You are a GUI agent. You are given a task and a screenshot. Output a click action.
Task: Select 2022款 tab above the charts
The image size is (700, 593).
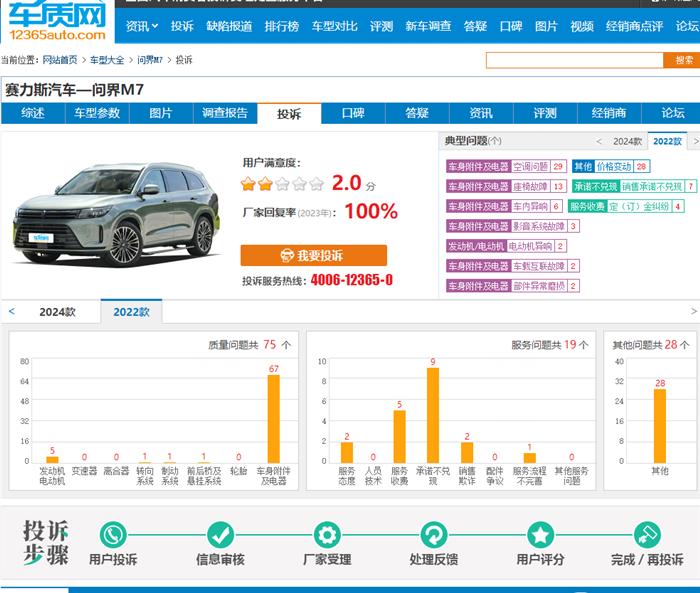[x=131, y=312]
